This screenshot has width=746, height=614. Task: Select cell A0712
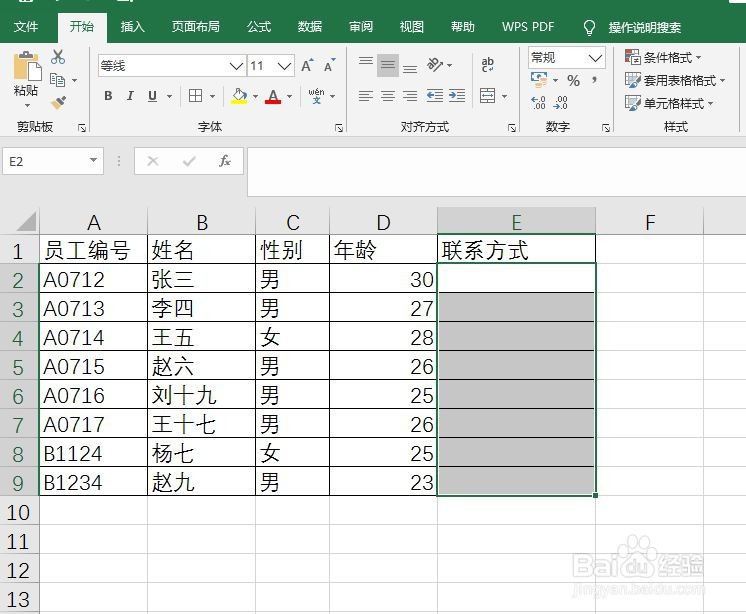click(x=93, y=279)
